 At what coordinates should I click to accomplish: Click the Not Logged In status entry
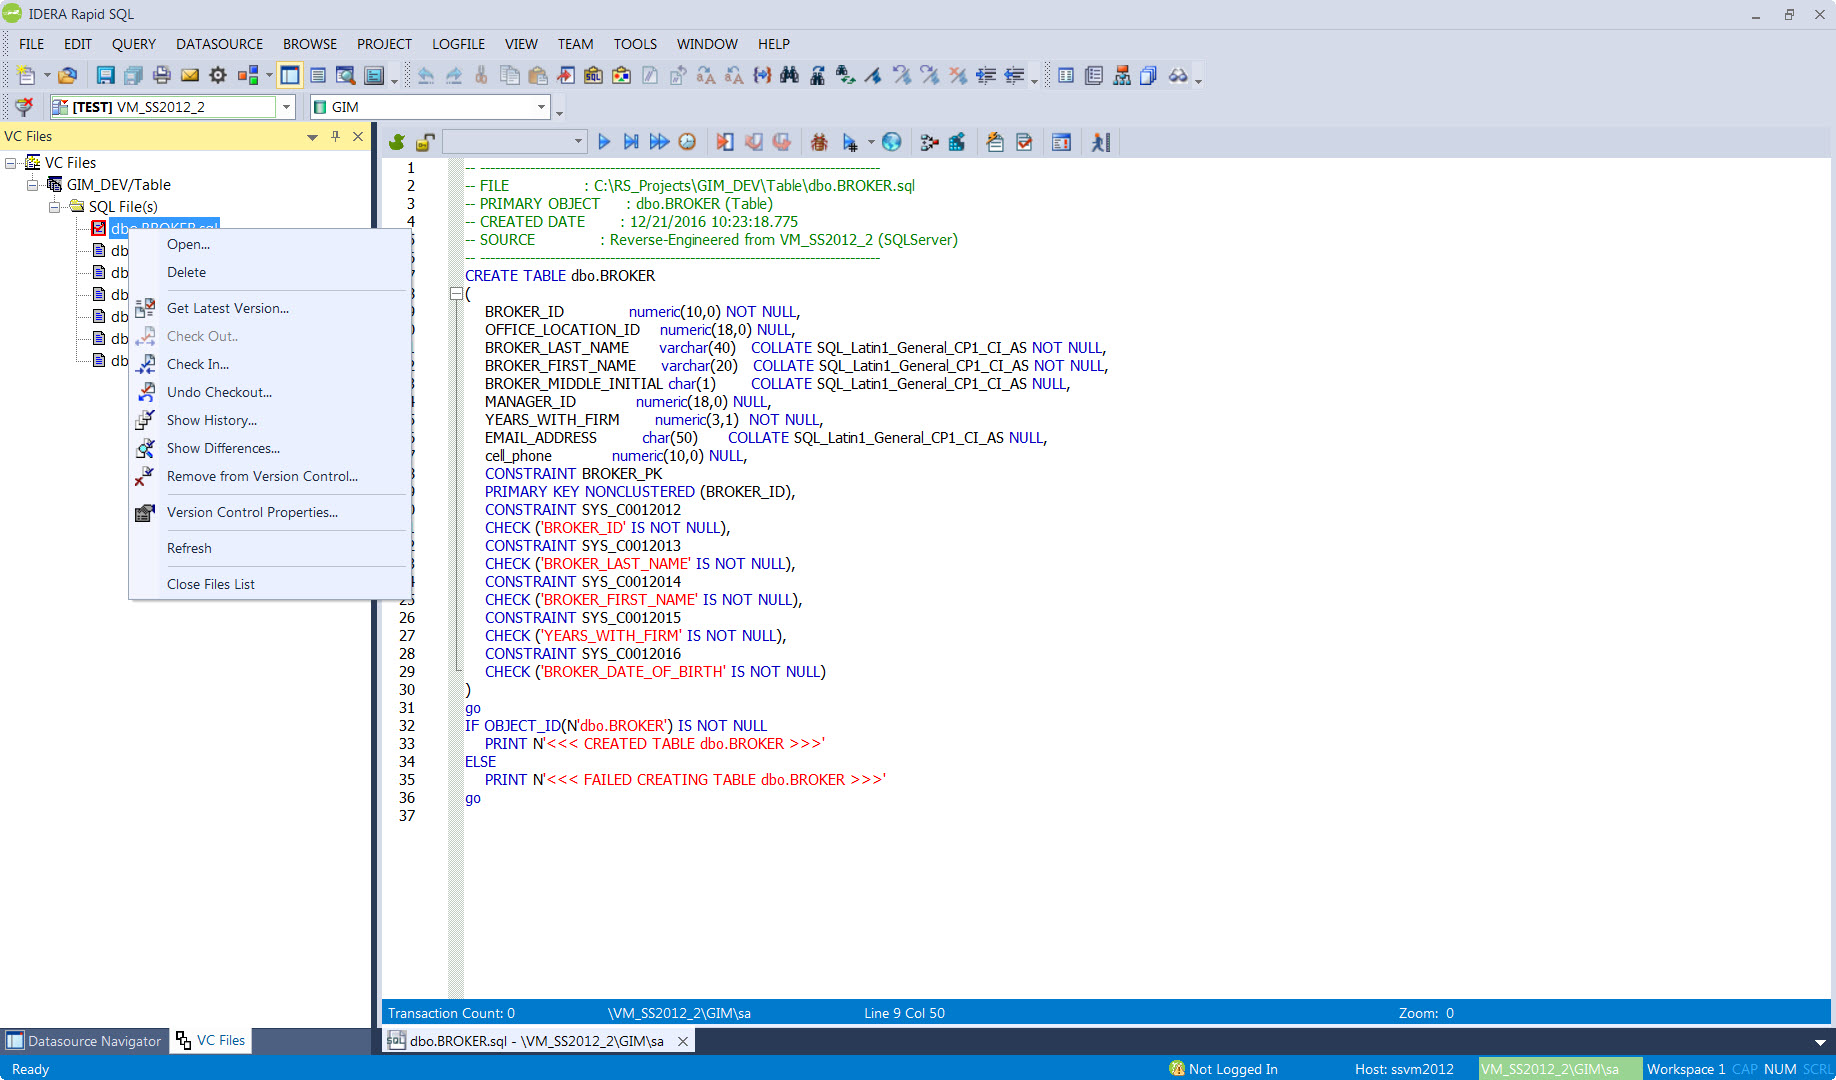click(x=1223, y=1069)
